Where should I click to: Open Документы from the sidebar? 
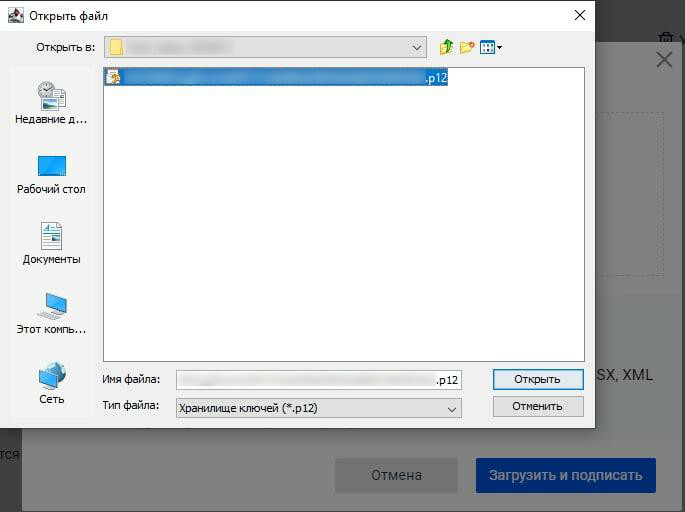(51, 244)
